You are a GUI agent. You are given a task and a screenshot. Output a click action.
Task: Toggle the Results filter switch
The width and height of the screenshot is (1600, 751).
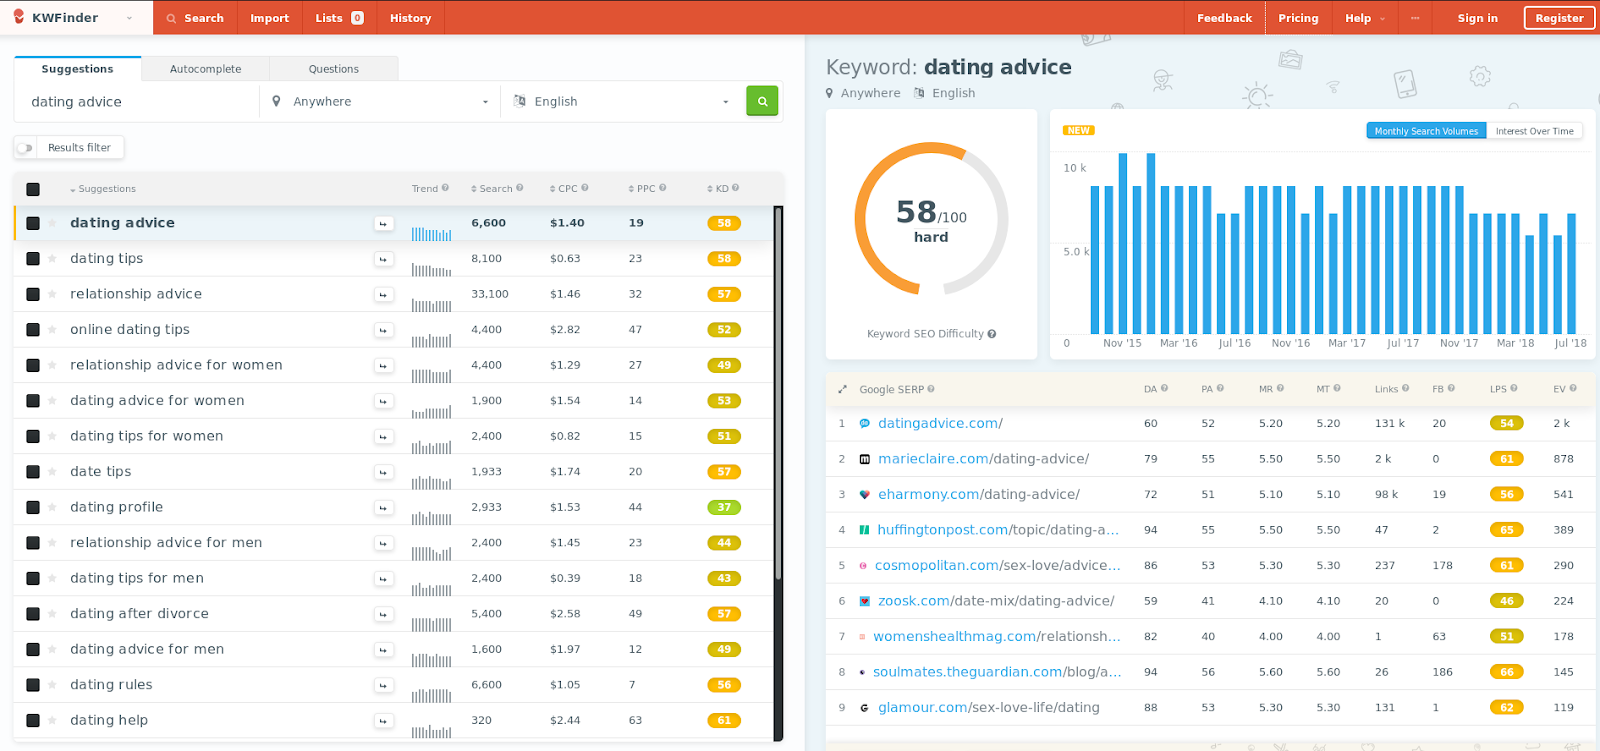point(25,148)
